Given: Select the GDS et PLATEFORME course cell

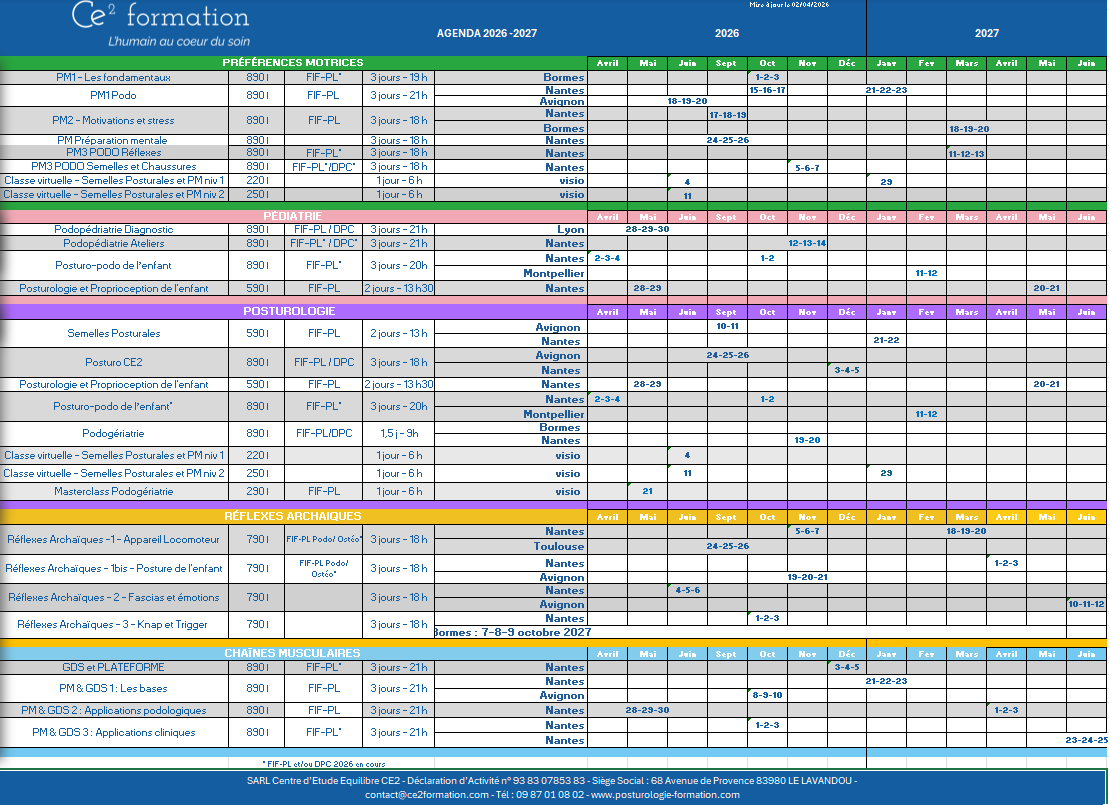Looking at the screenshot, I should click(x=113, y=667).
